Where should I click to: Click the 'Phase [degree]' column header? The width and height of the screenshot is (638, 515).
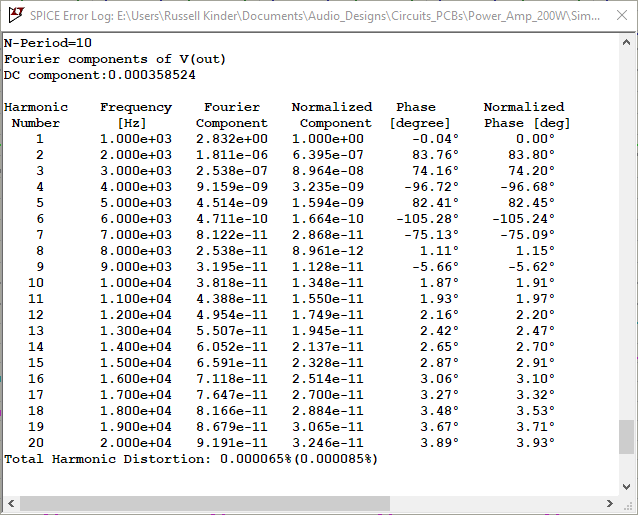[x=420, y=115]
